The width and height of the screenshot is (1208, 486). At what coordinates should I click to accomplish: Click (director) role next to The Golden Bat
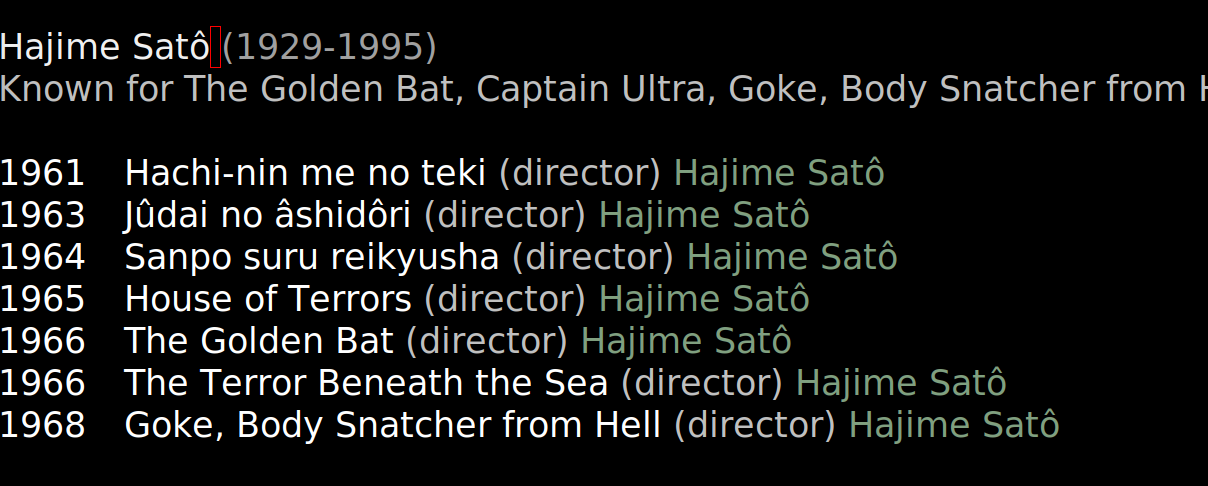487,341
